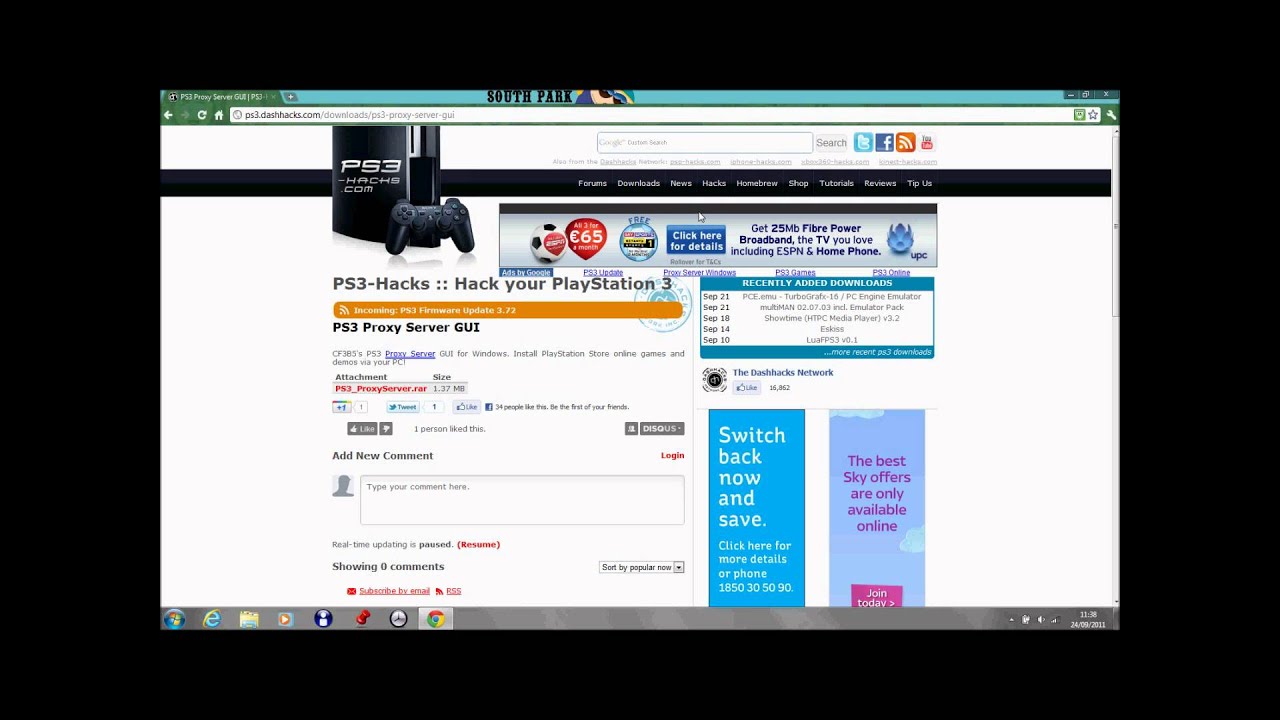Launch Internet Explorer from the taskbar

[212, 619]
